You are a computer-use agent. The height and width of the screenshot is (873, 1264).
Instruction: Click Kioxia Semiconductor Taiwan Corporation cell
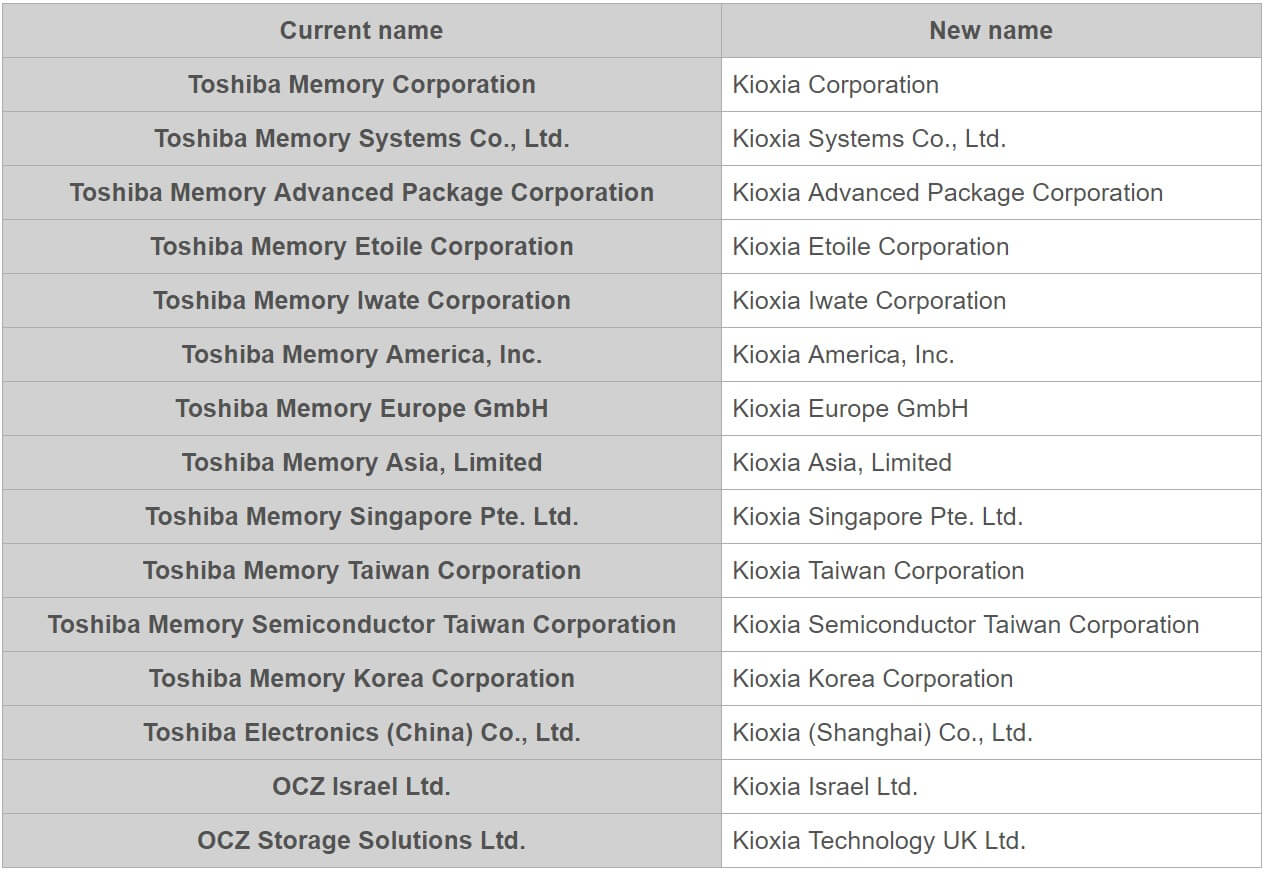[991, 625]
